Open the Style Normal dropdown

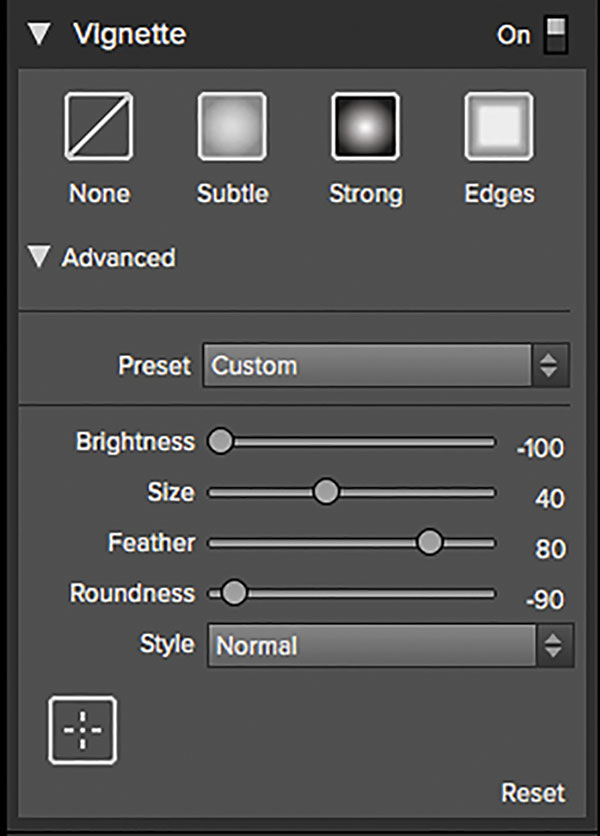390,645
